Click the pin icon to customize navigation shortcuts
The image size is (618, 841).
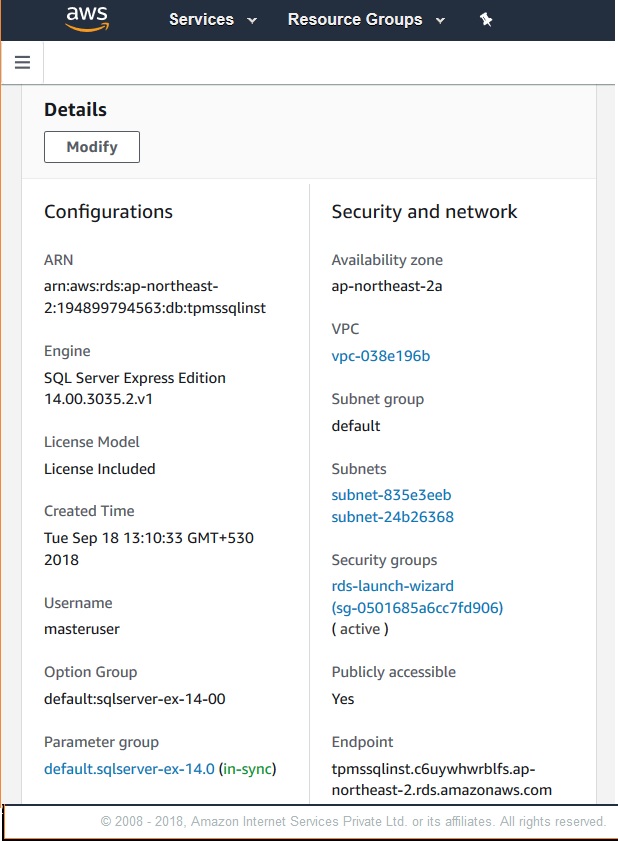pos(487,18)
